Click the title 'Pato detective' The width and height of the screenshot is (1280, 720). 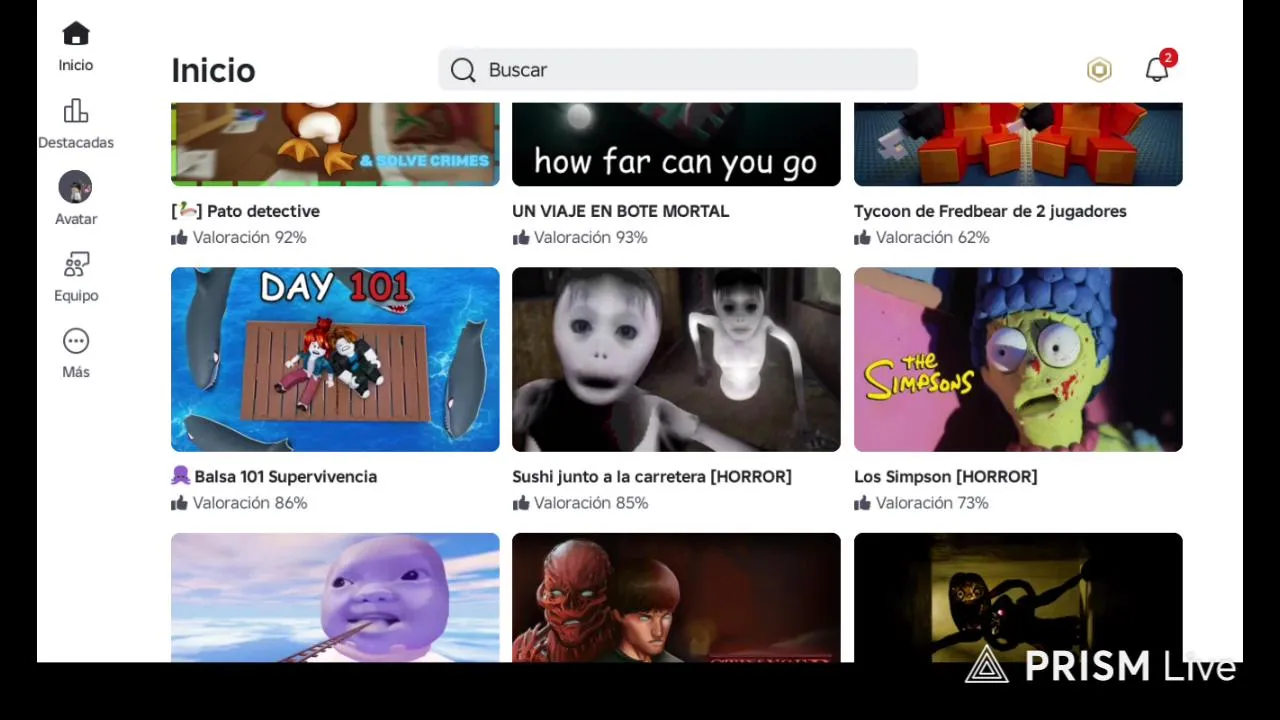(x=263, y=211)
